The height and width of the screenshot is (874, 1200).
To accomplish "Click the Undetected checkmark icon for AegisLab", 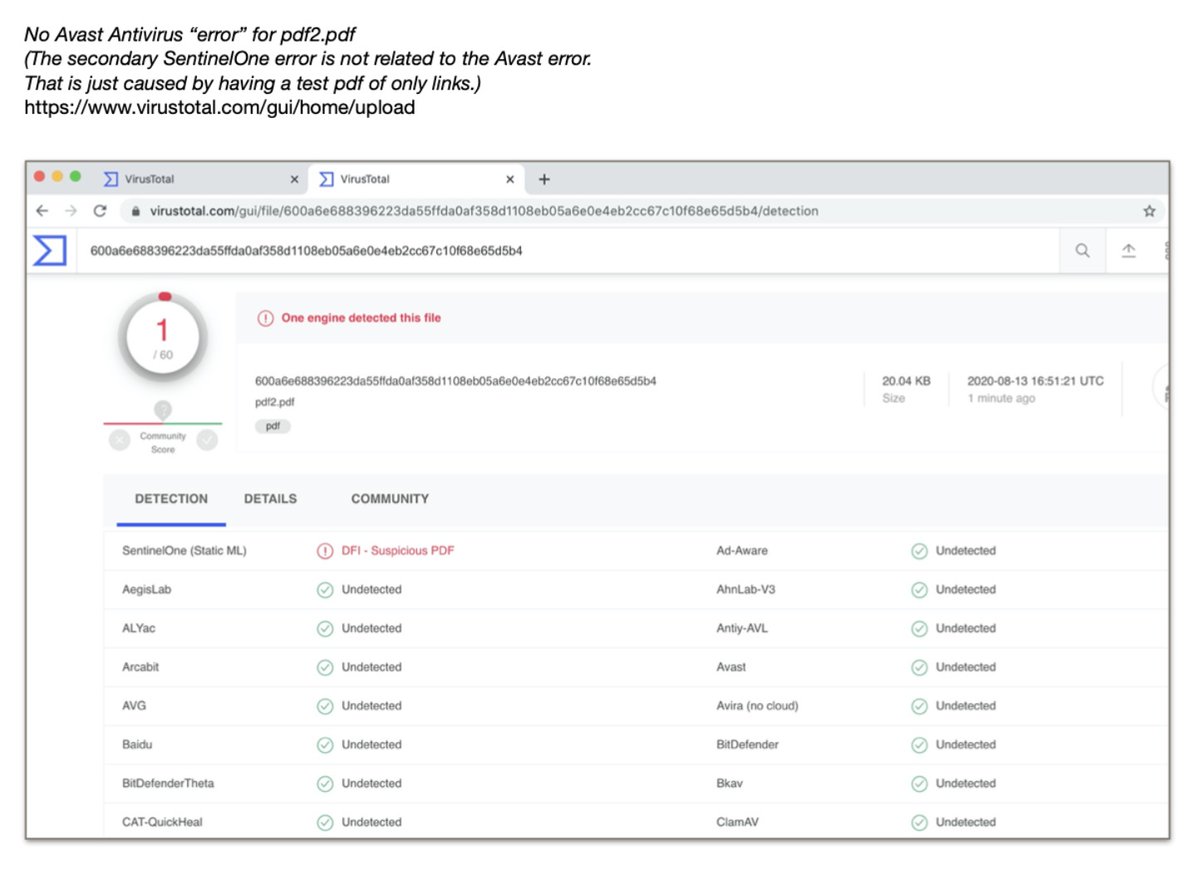I will coord(325,590).
